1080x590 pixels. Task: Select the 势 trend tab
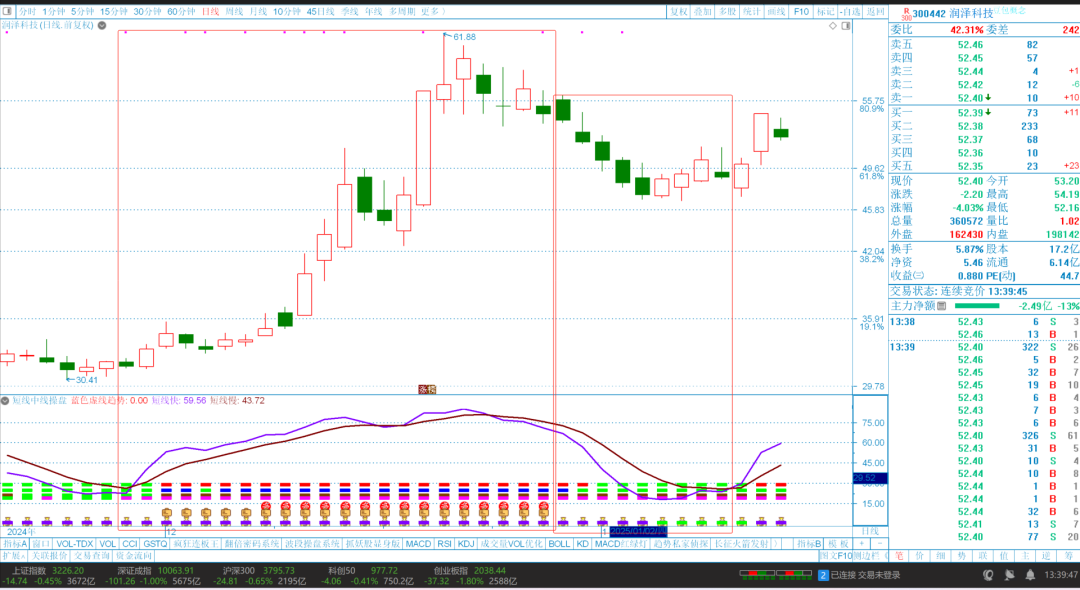962,556
